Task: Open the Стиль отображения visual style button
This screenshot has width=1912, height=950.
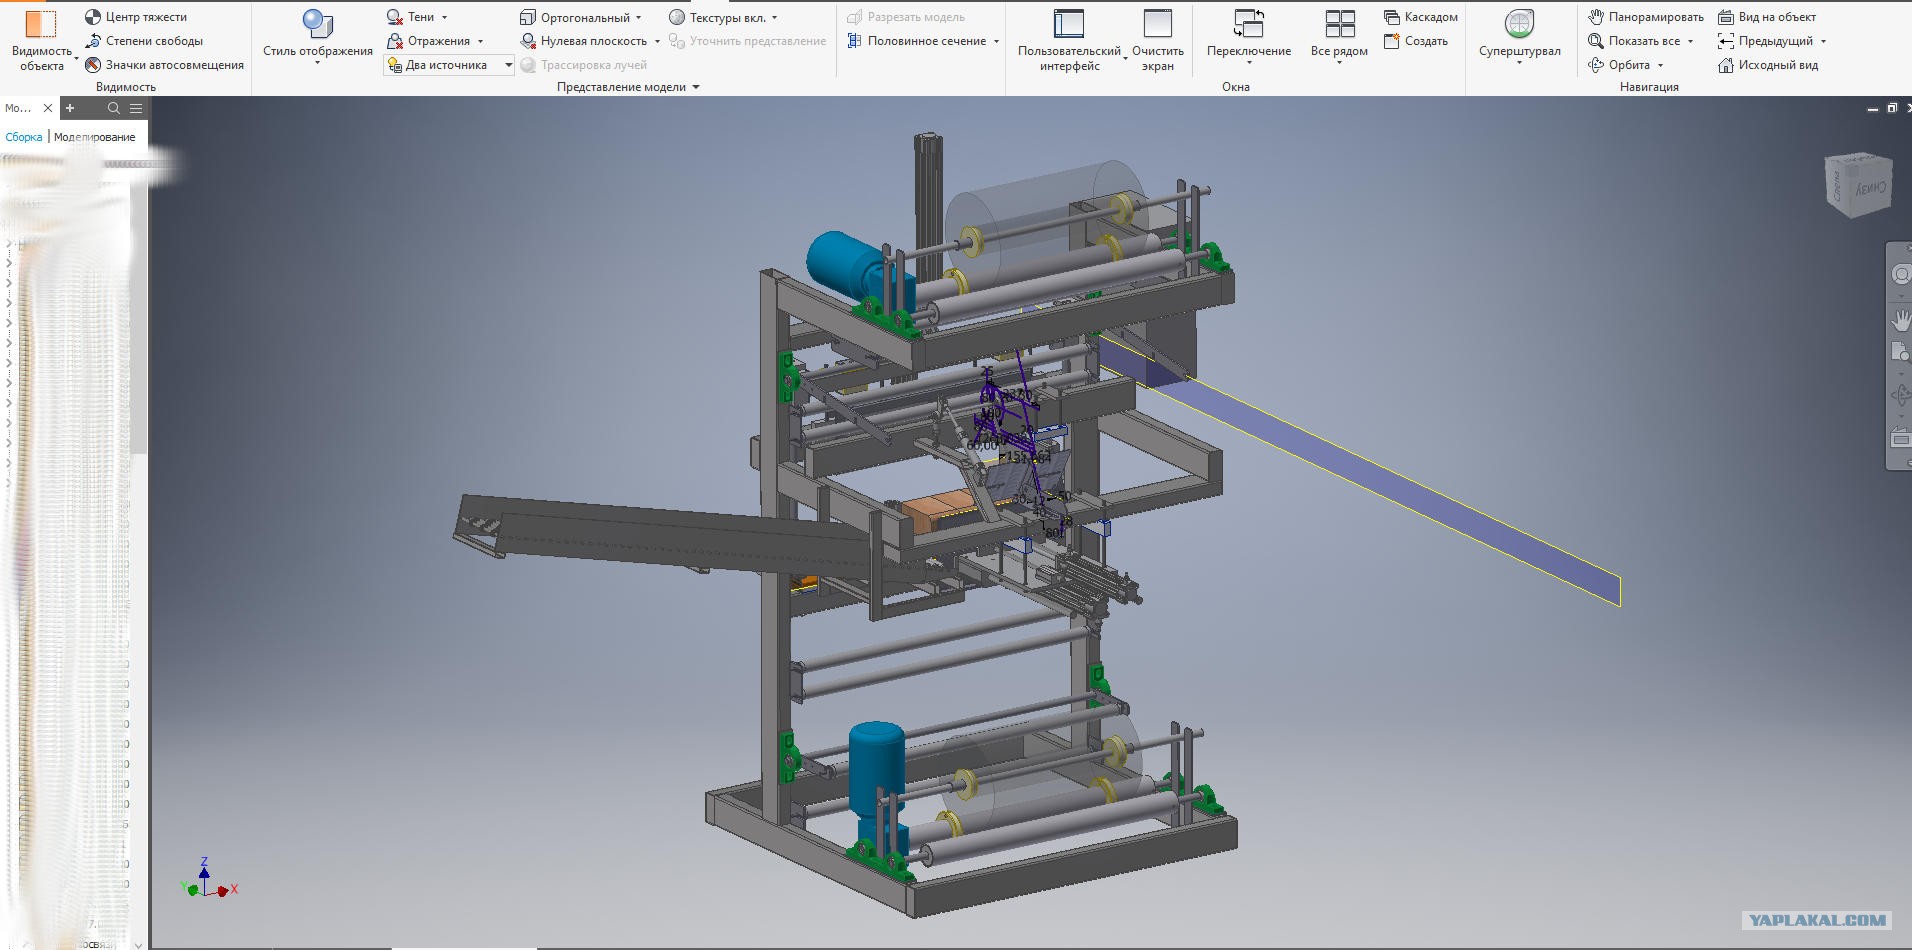Action: [317, 38]
